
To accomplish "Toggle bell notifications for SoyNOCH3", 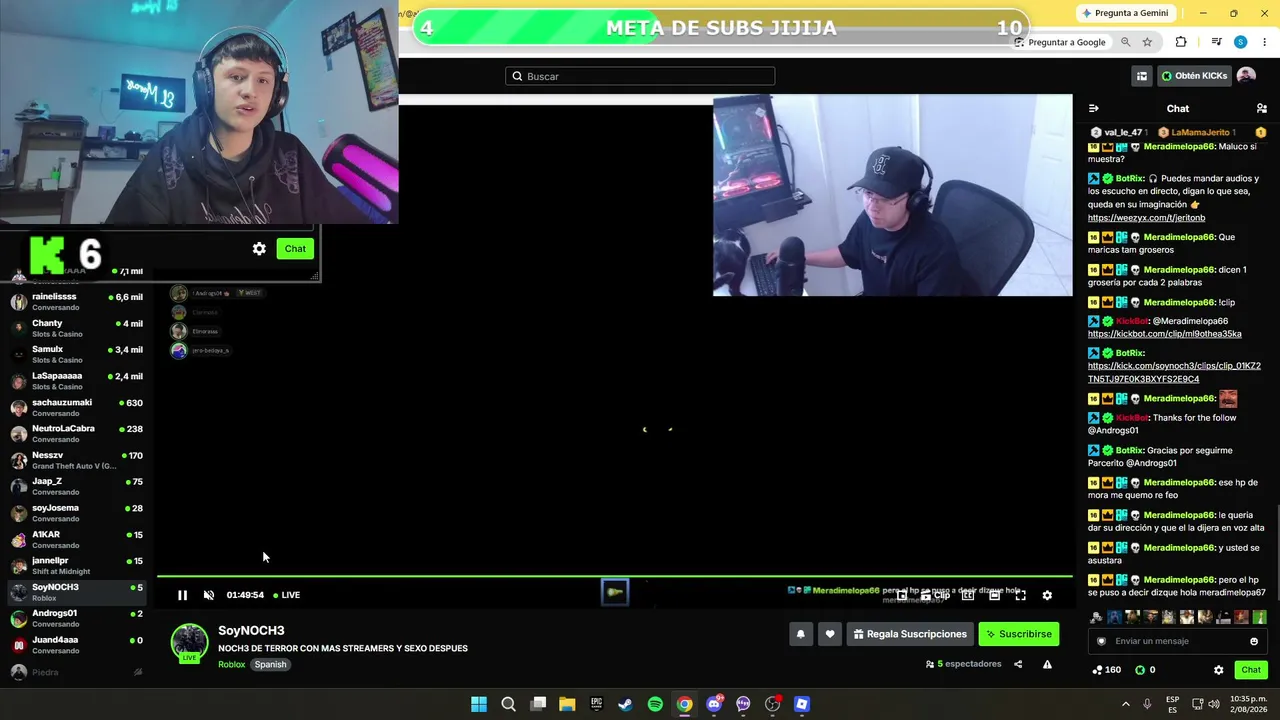I will click(x=800, y=633).
